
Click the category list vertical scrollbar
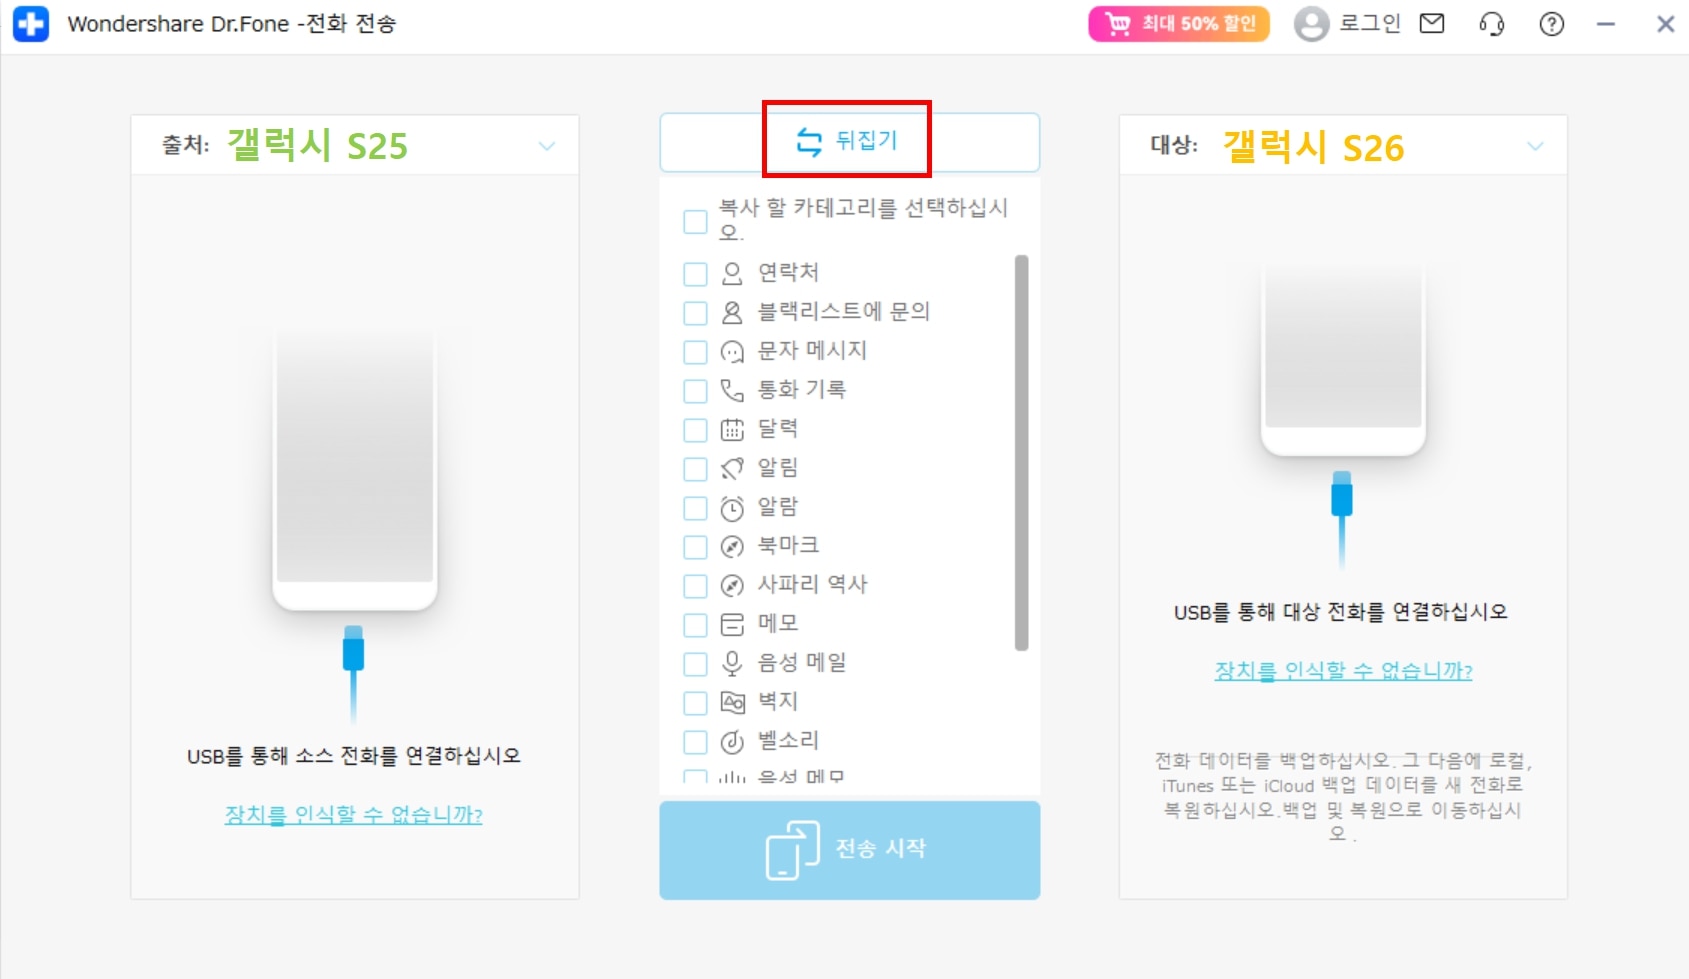(x=1021, y=452)
